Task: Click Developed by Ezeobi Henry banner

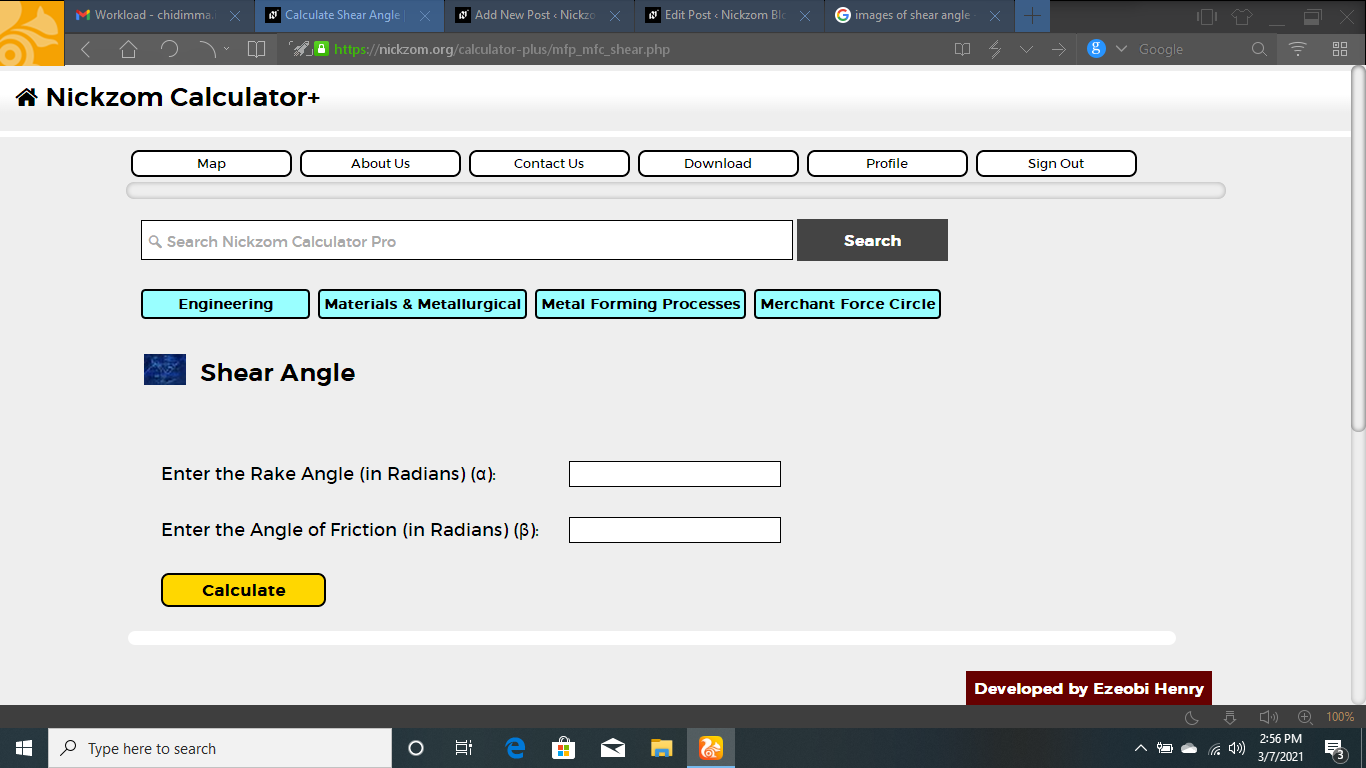Action: (x=1089, y=688)
